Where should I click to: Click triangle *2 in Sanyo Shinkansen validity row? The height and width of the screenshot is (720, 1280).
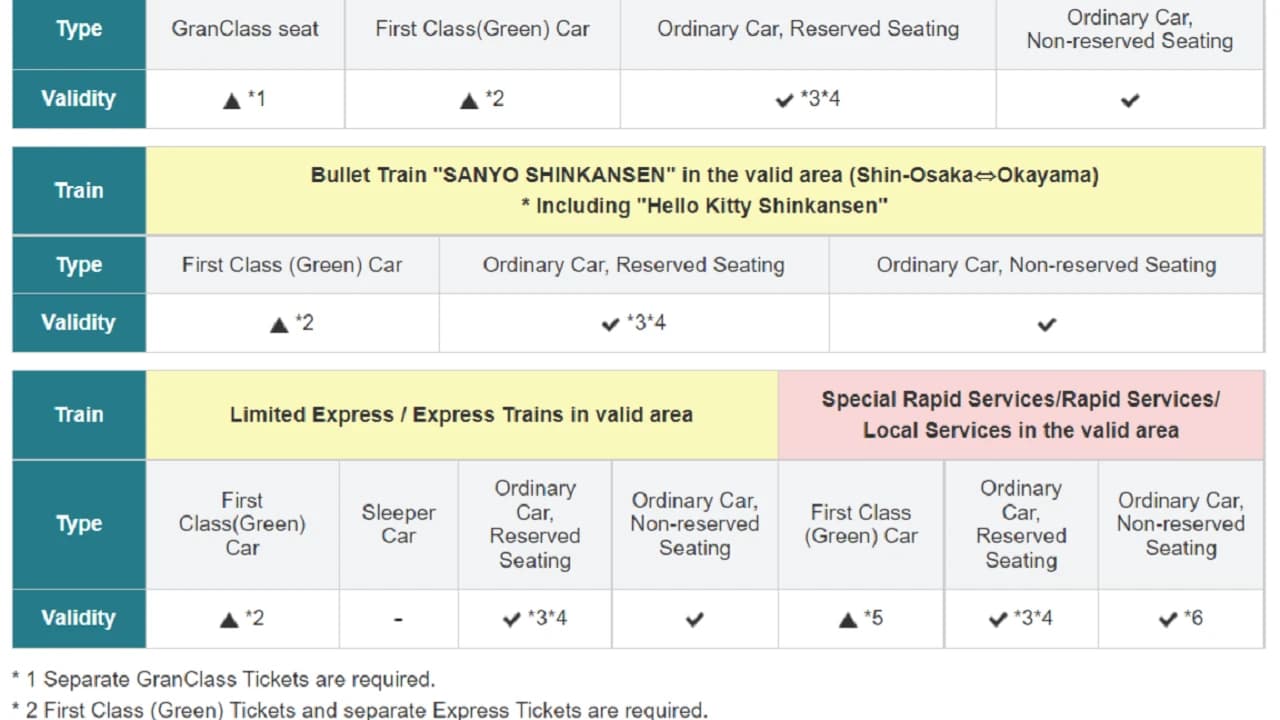(x=292, y=323)
